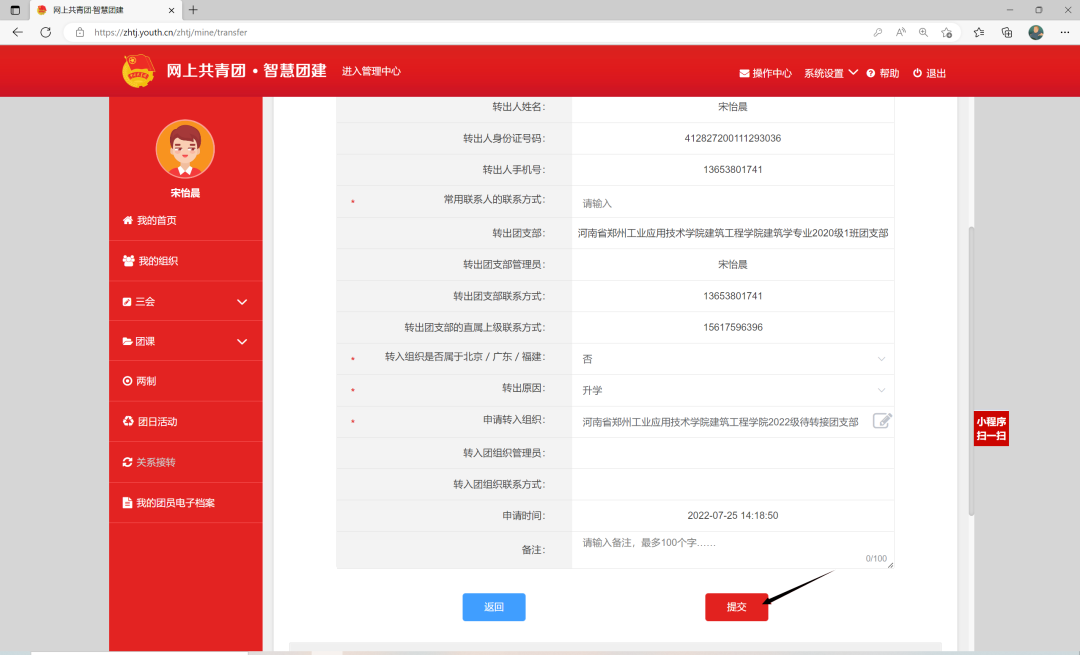Screen dimensions: 1080x655
Task: Click 退出 to log out
Action: tap(929, 73)
